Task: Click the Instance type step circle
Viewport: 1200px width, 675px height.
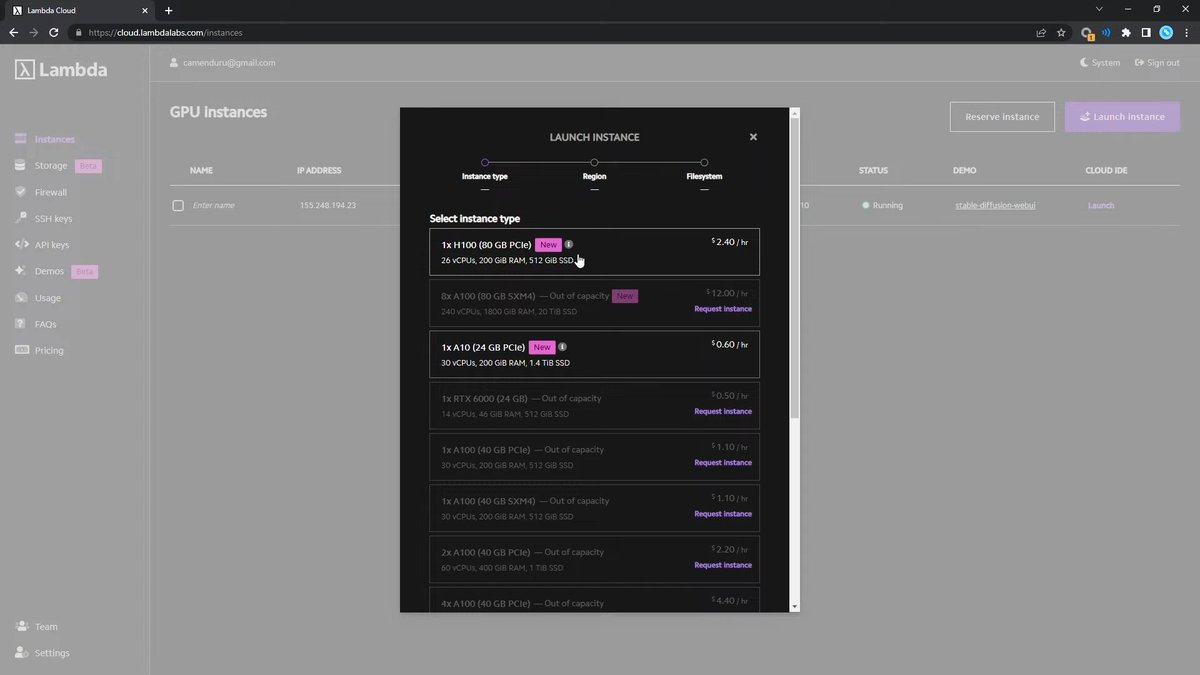Action: coord(485,162)
